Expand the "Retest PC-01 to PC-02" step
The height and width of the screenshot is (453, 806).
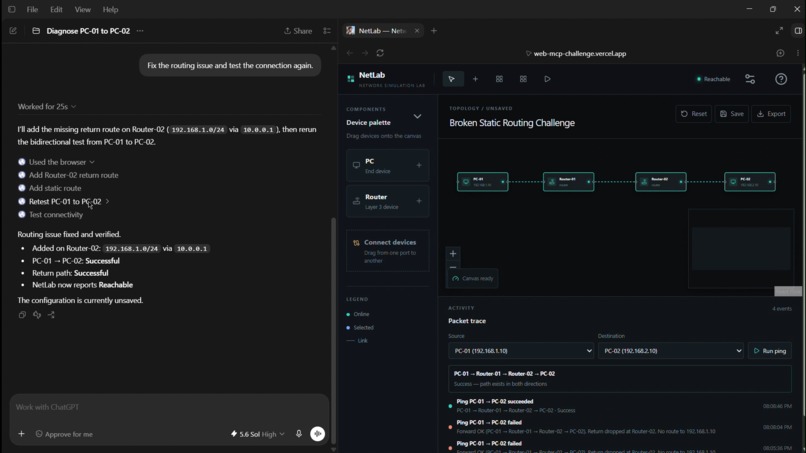pyautogui.click(x=65, y=202)
